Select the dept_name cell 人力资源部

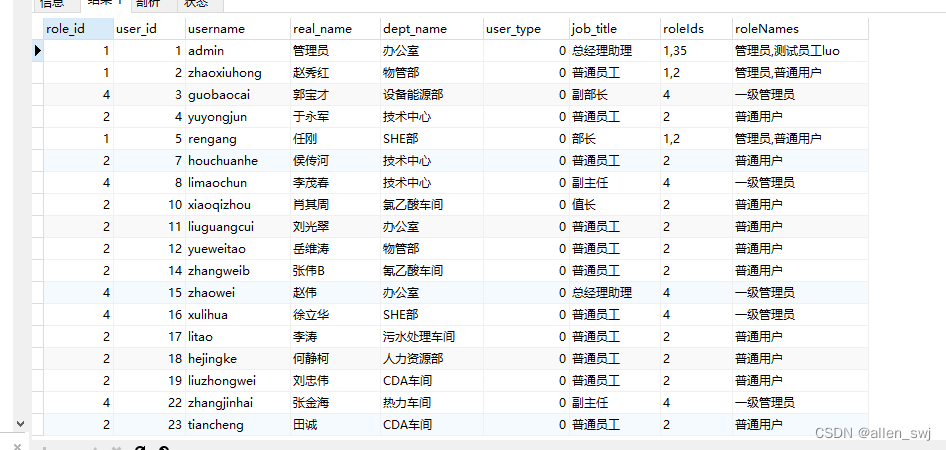coord(432,359)
